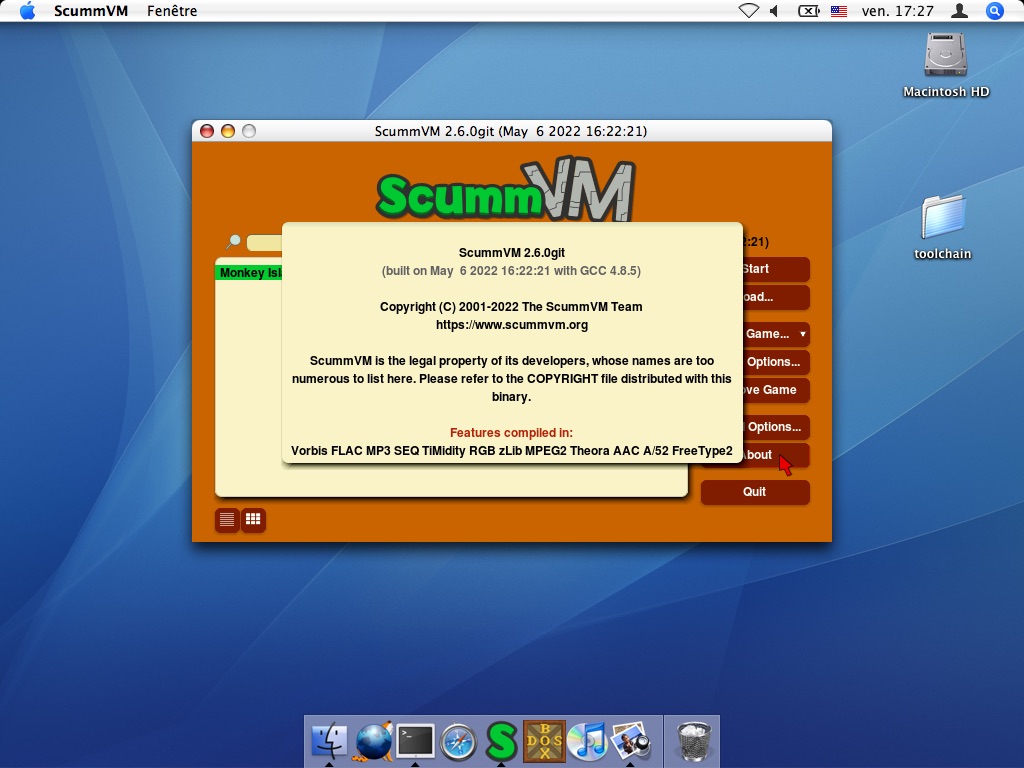Click the Remove Game button
Image resolution: width=1024 pixels, height=768 pixels.
click(775, 390)
